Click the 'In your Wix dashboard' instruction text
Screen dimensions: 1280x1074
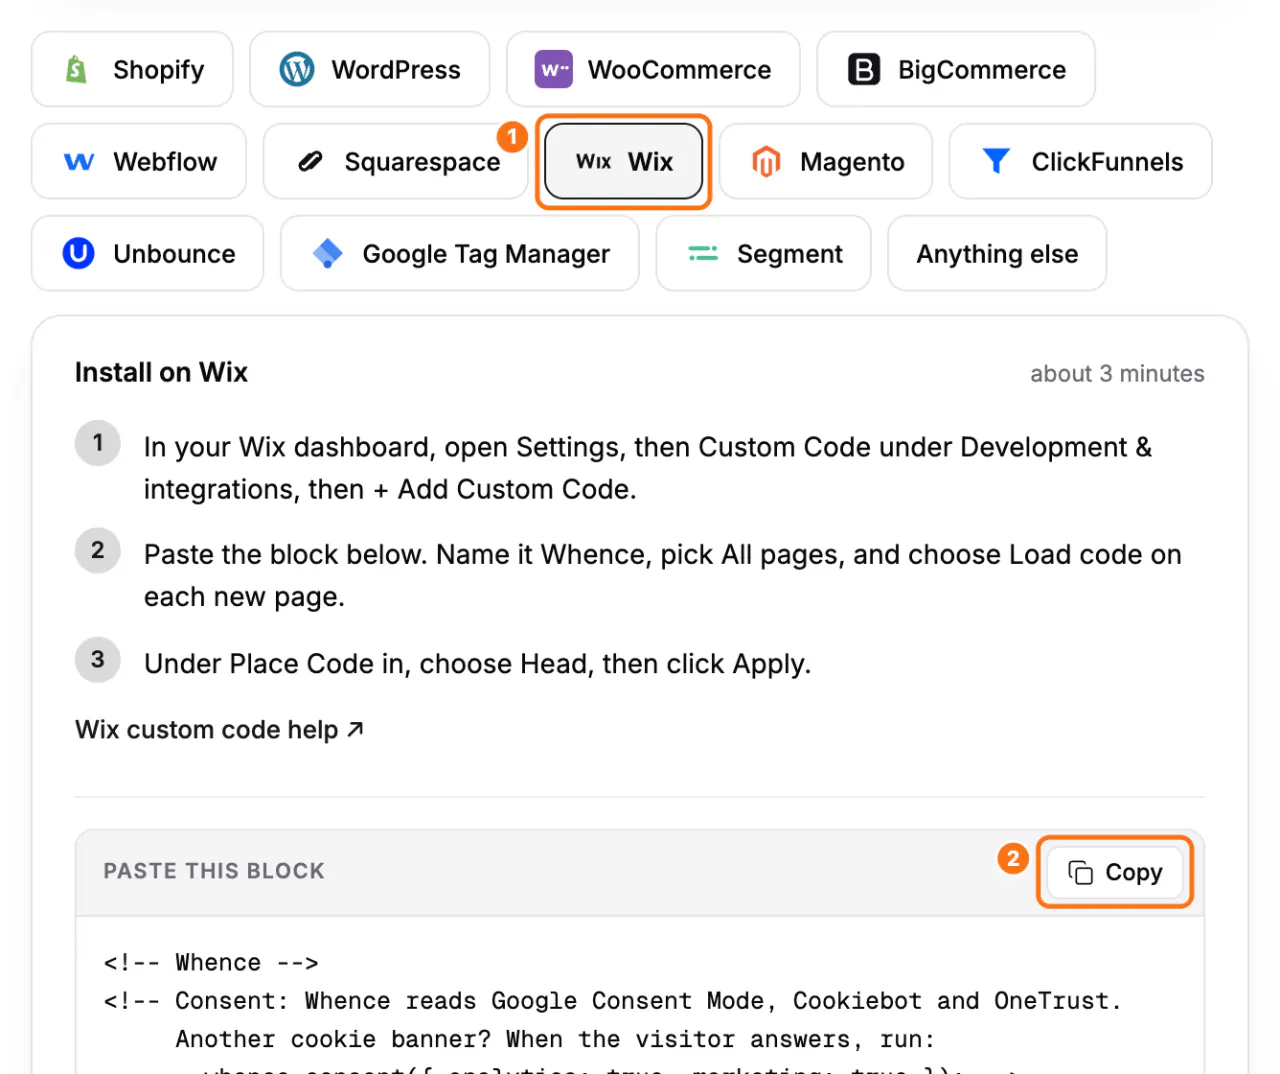[648, 468]
